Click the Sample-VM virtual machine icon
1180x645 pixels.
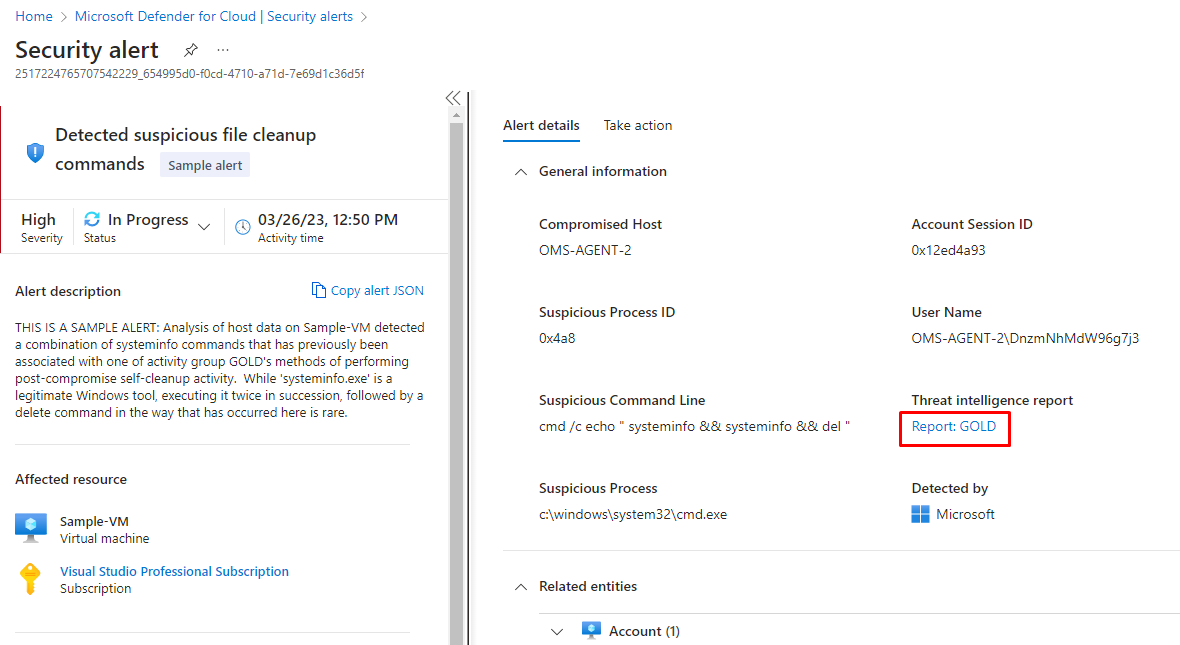[32, 528]
